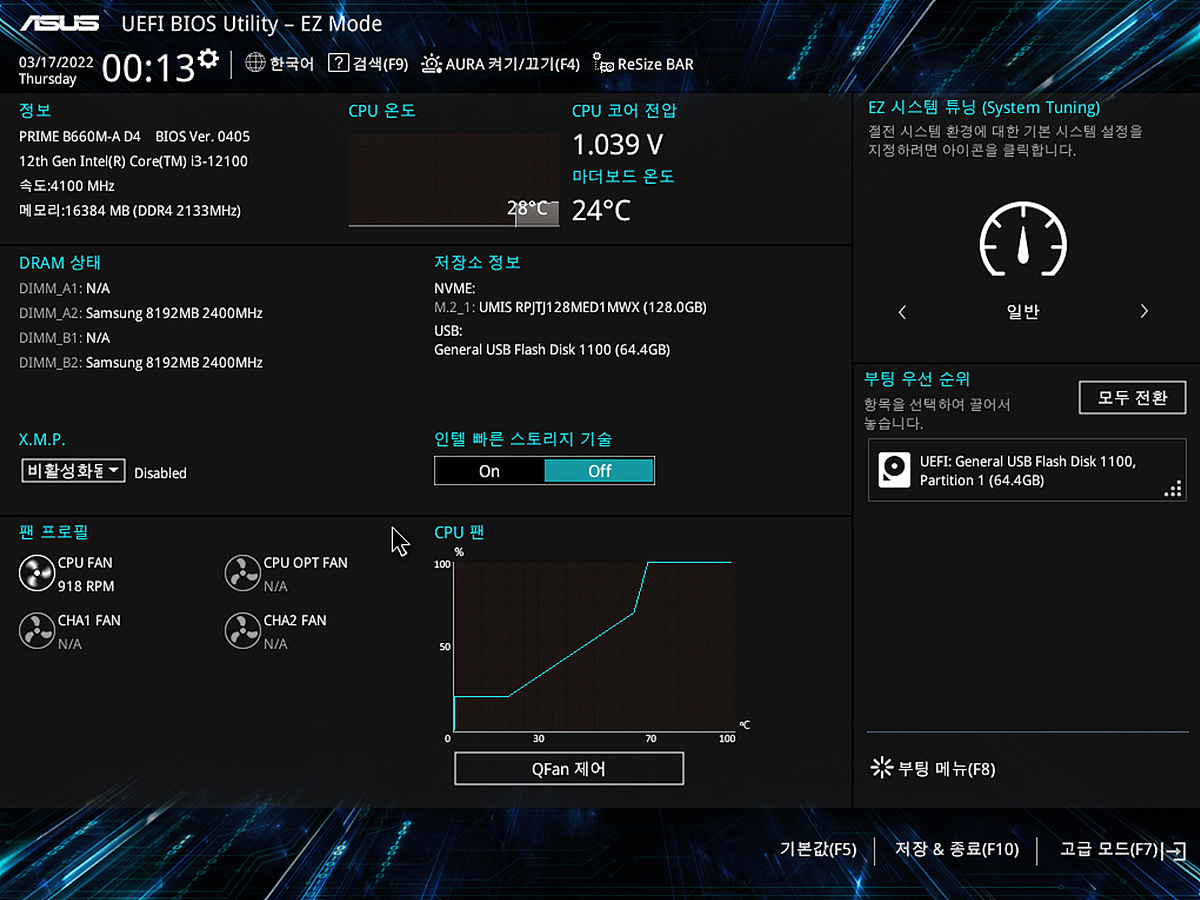Click the DIMM_B1 N/A entry
Viewport: 1200px width, 900px height.
64,338
